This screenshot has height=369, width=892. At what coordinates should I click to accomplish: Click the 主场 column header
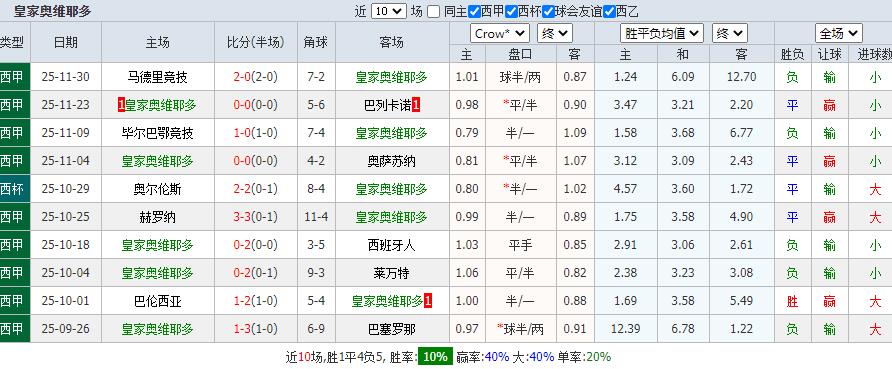(x=158, y=42)
